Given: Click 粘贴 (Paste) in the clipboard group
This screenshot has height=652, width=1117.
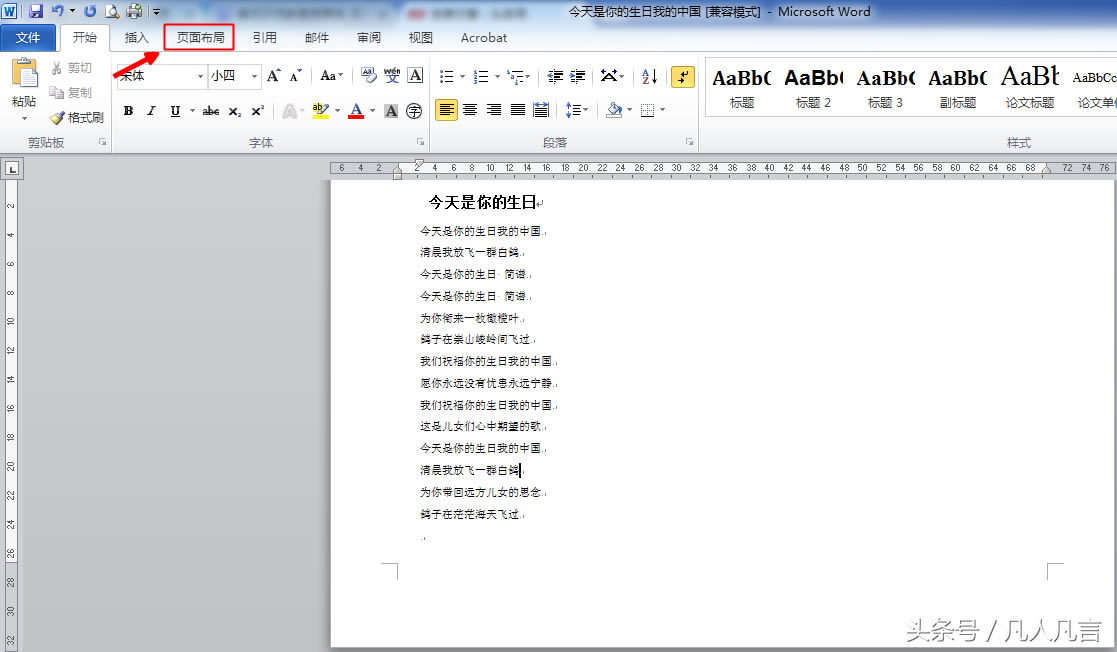Looking at the screenshot, I should (x=22, y=84).
